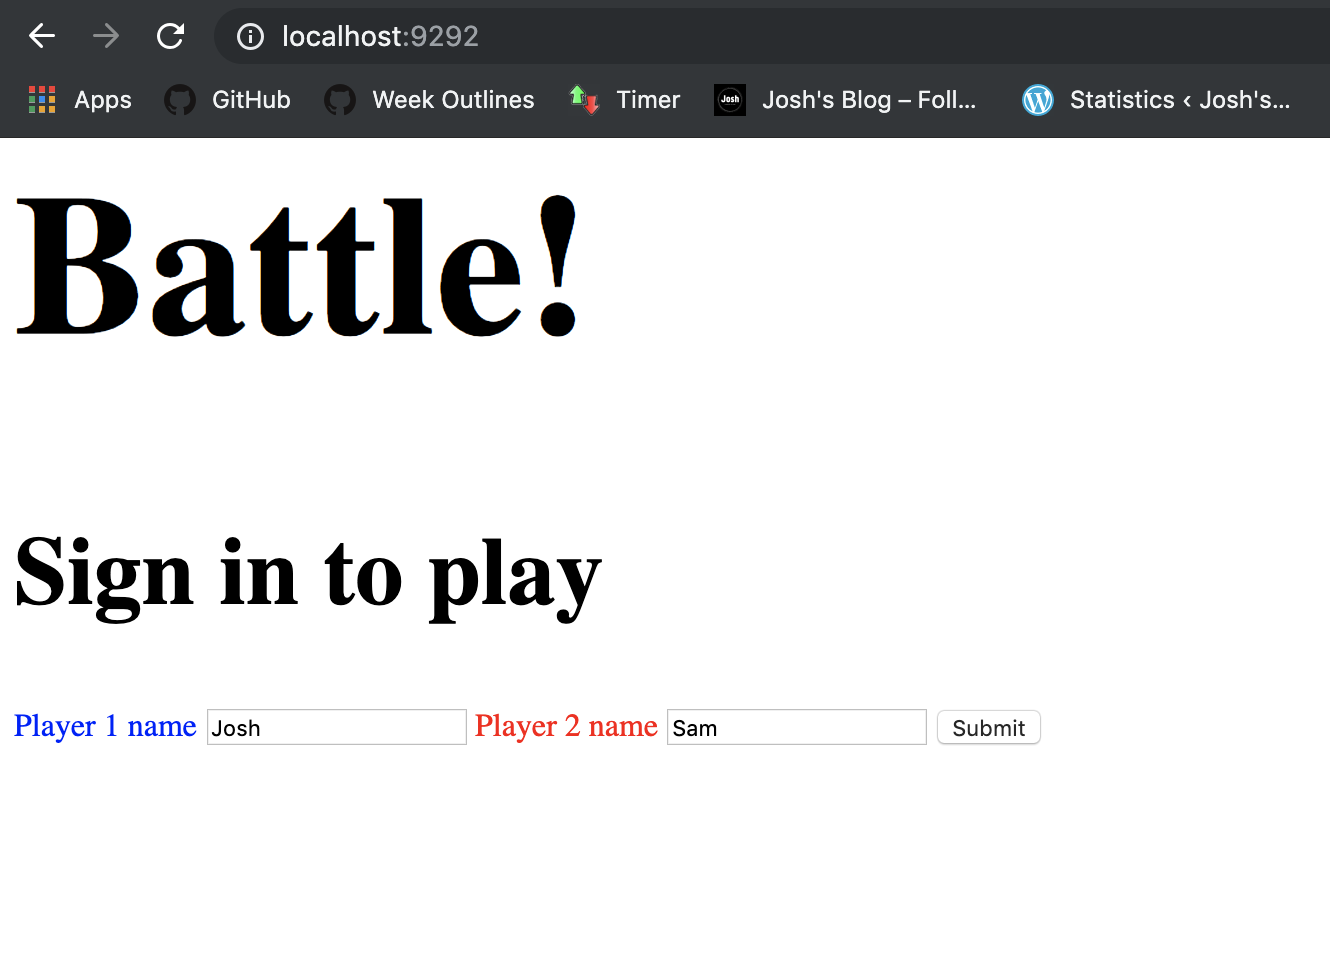The width and height of the screenshot is (1330, 964).
Task: Open site information icon beside the URL
Action: click(250, 37)
